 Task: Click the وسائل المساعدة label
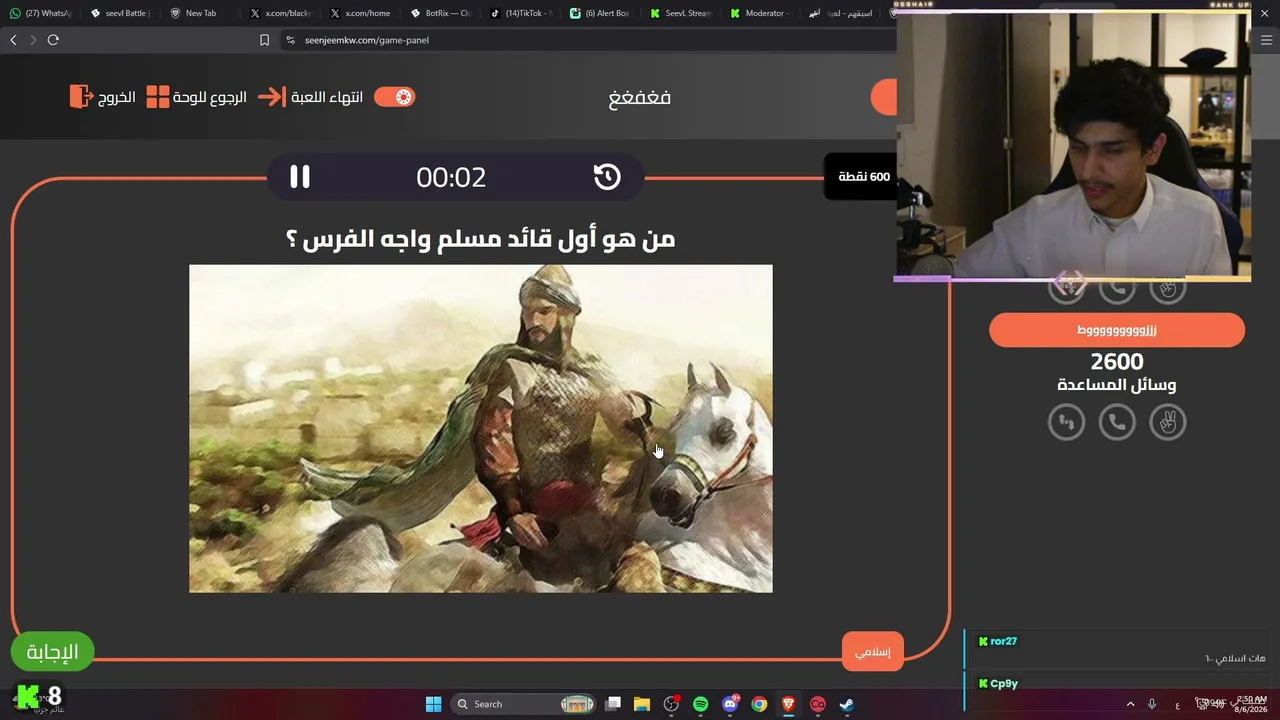pyautogui.click(x=1117, y=385)
